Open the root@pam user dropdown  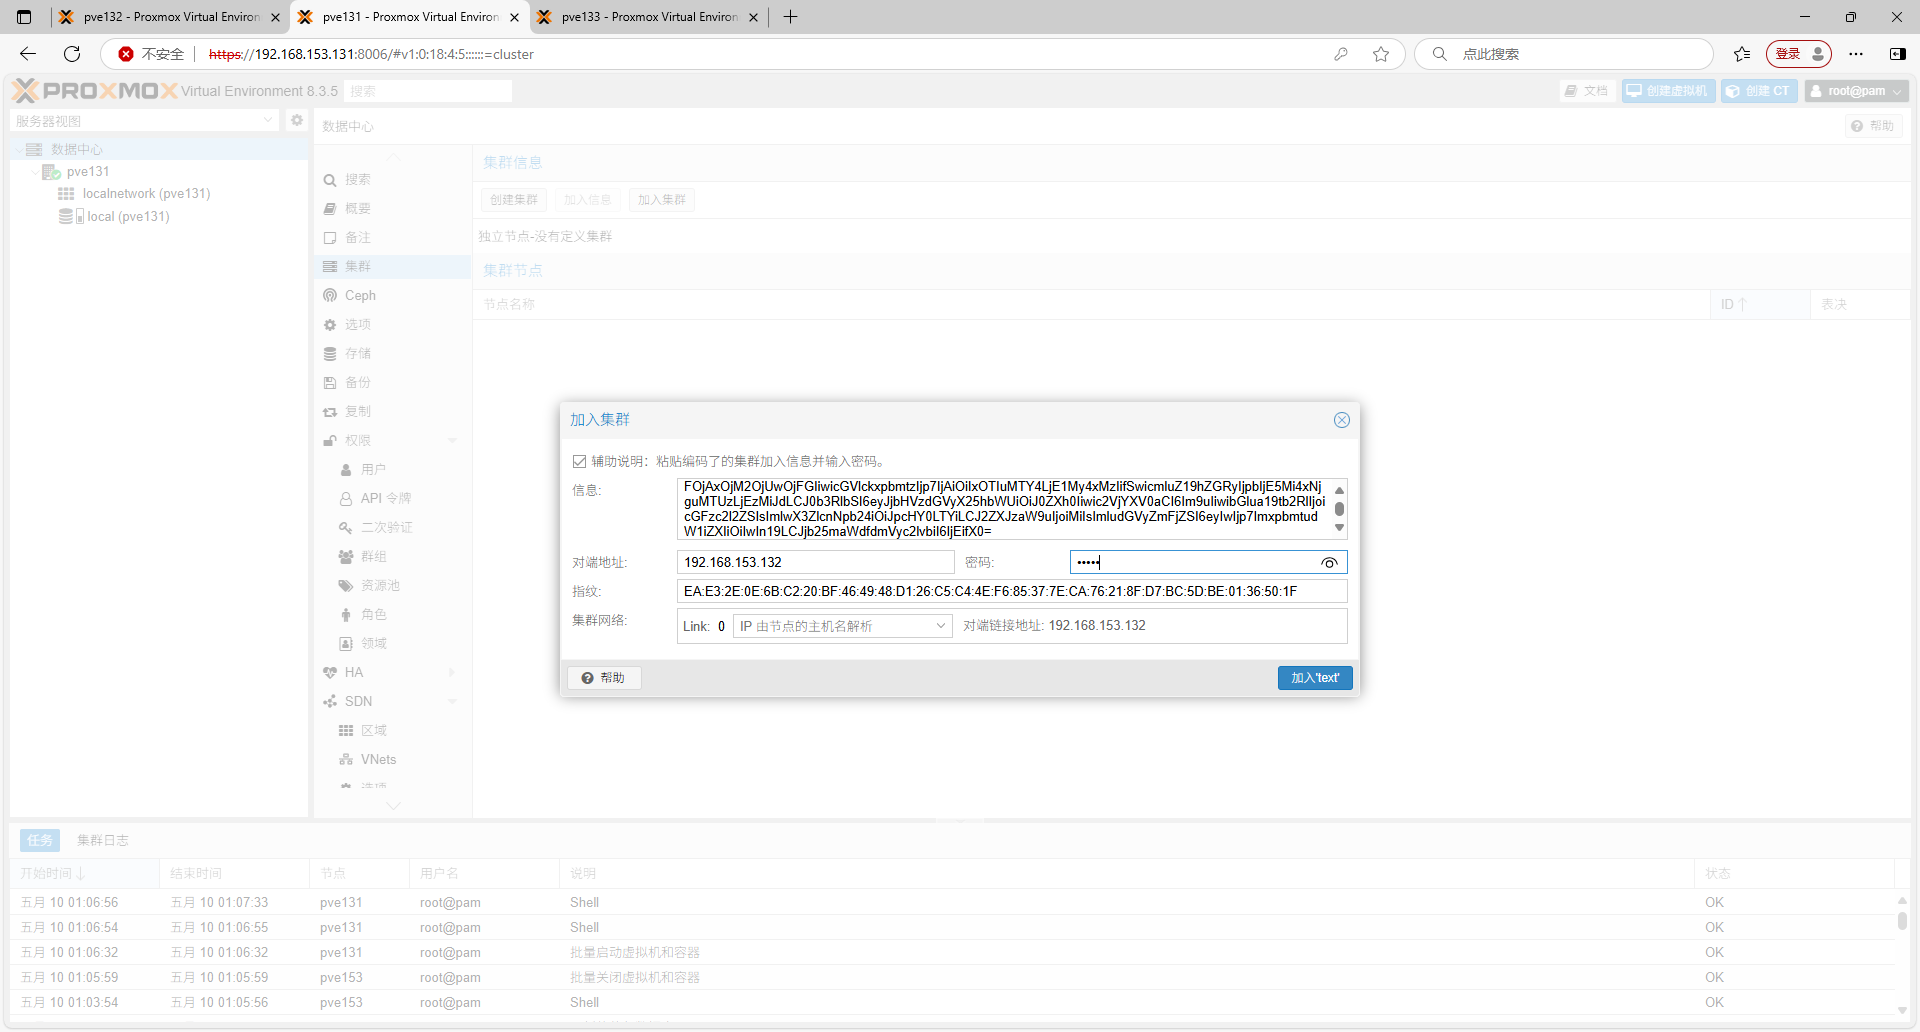[1857, 91]
